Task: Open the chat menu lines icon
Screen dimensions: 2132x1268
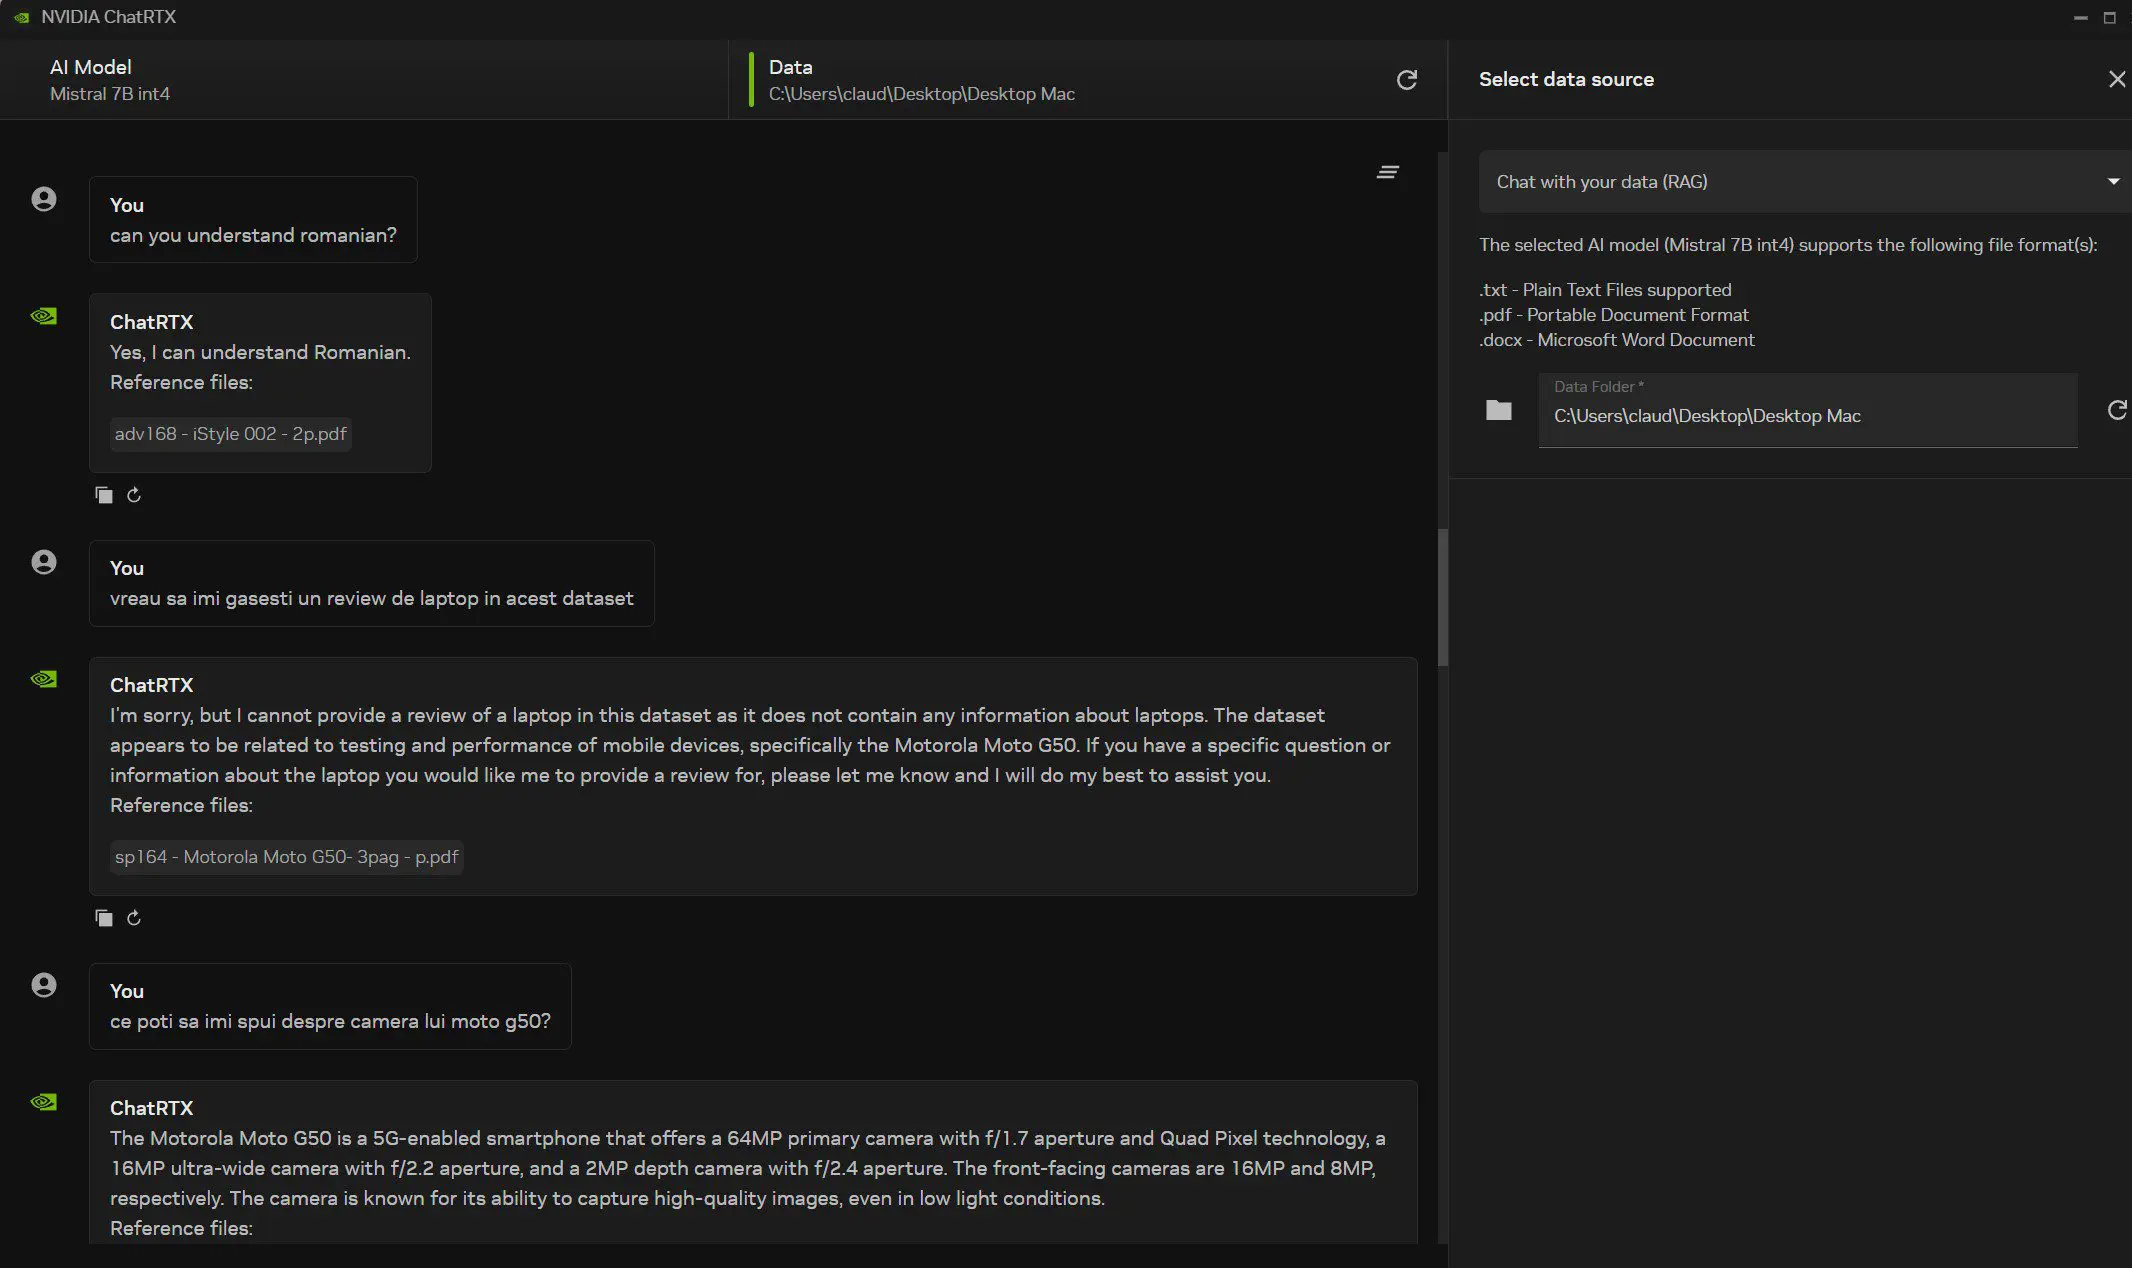Action: (x=1387, y=172)
